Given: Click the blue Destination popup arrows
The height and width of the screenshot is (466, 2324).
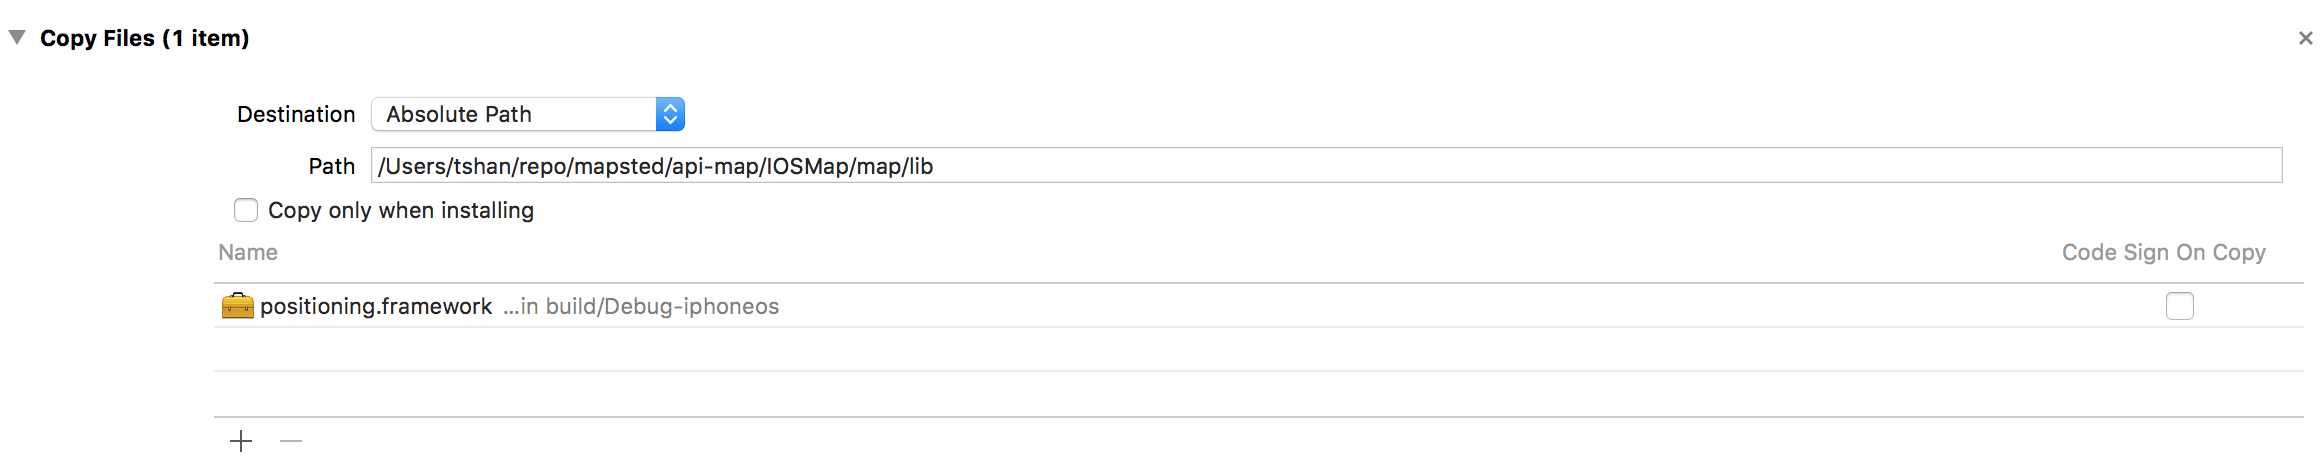Looking at the screenshot, I should point(670,114).
